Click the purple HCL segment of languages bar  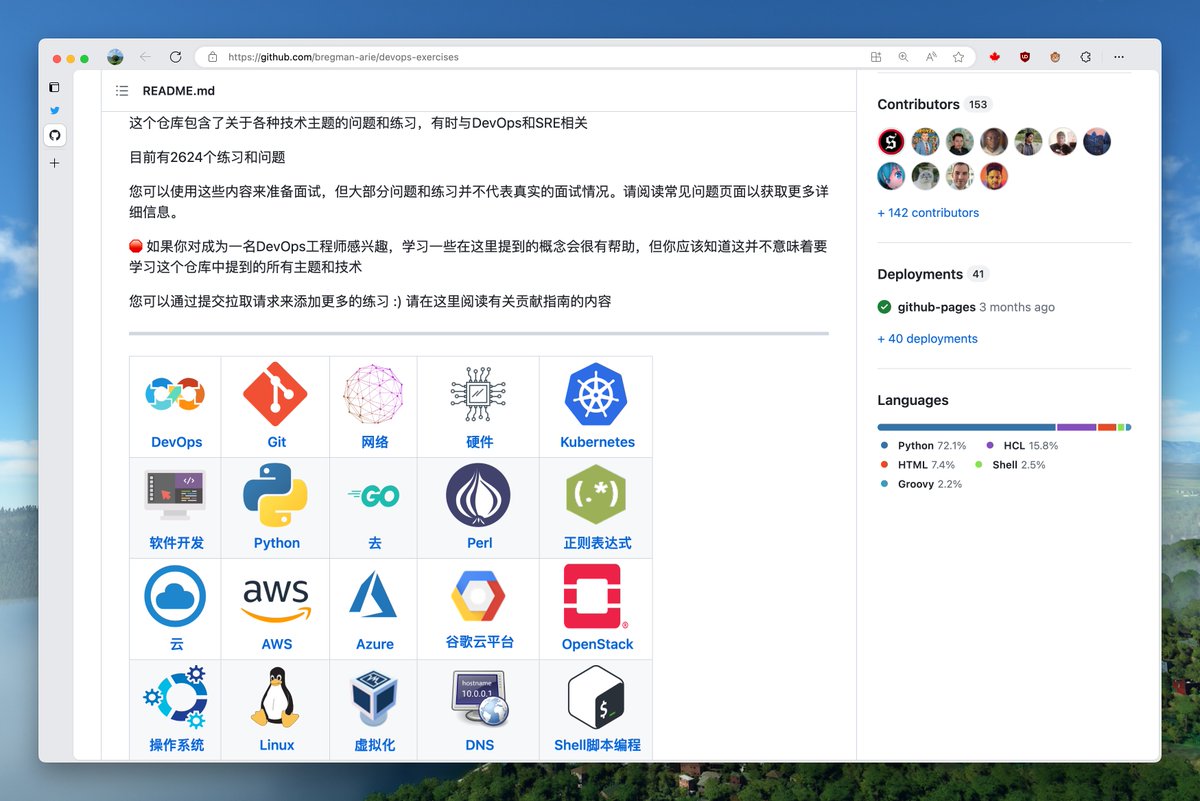pos(1077,427)
